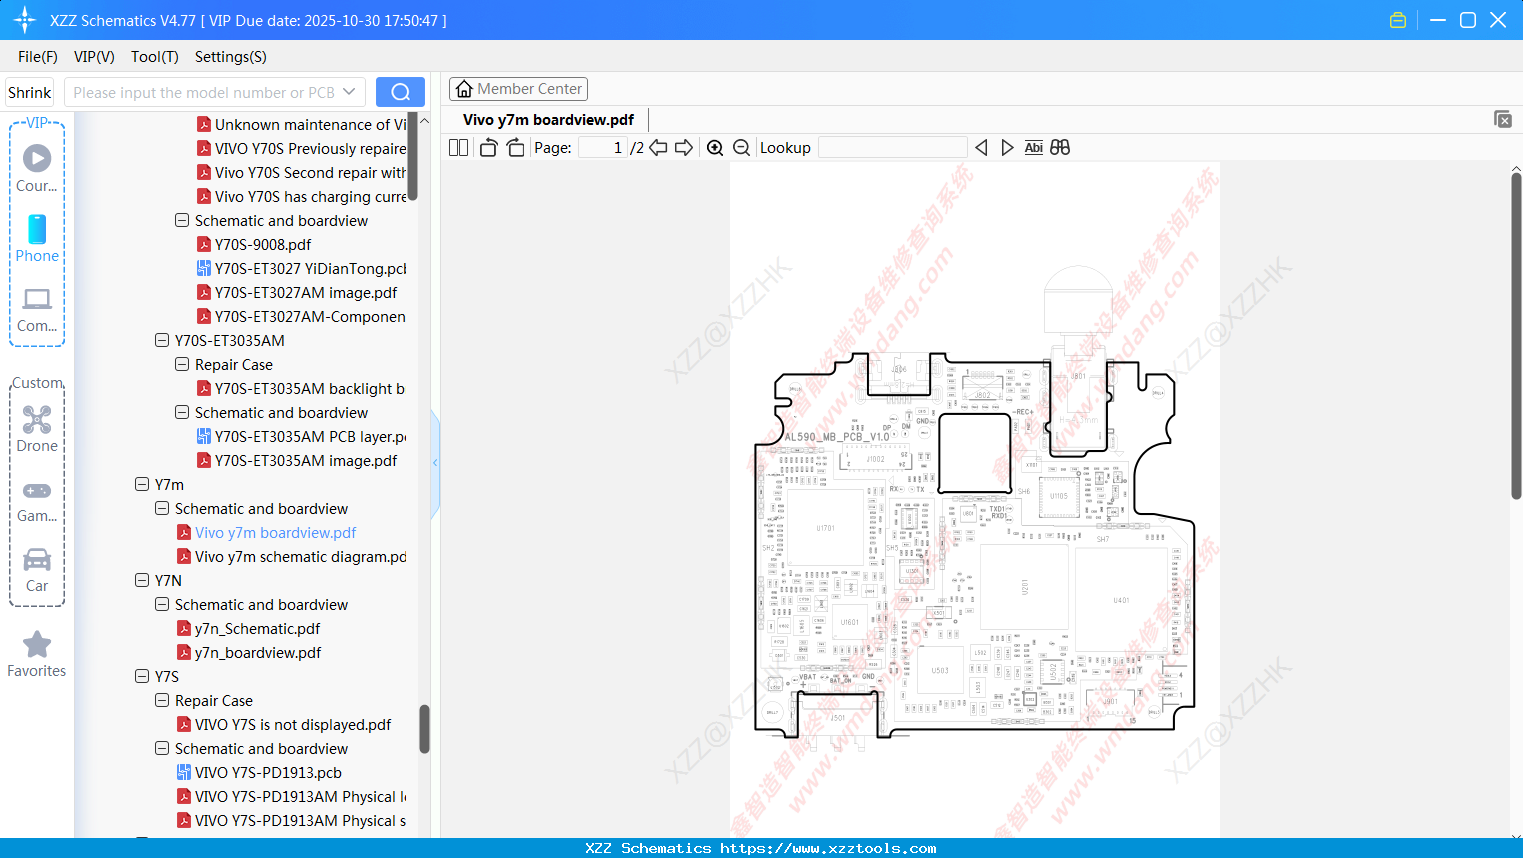Click the yellow bag icon in title bar
This screenshot has height=858, width=1523.
pyautogui.click(x=1398, y=20)
